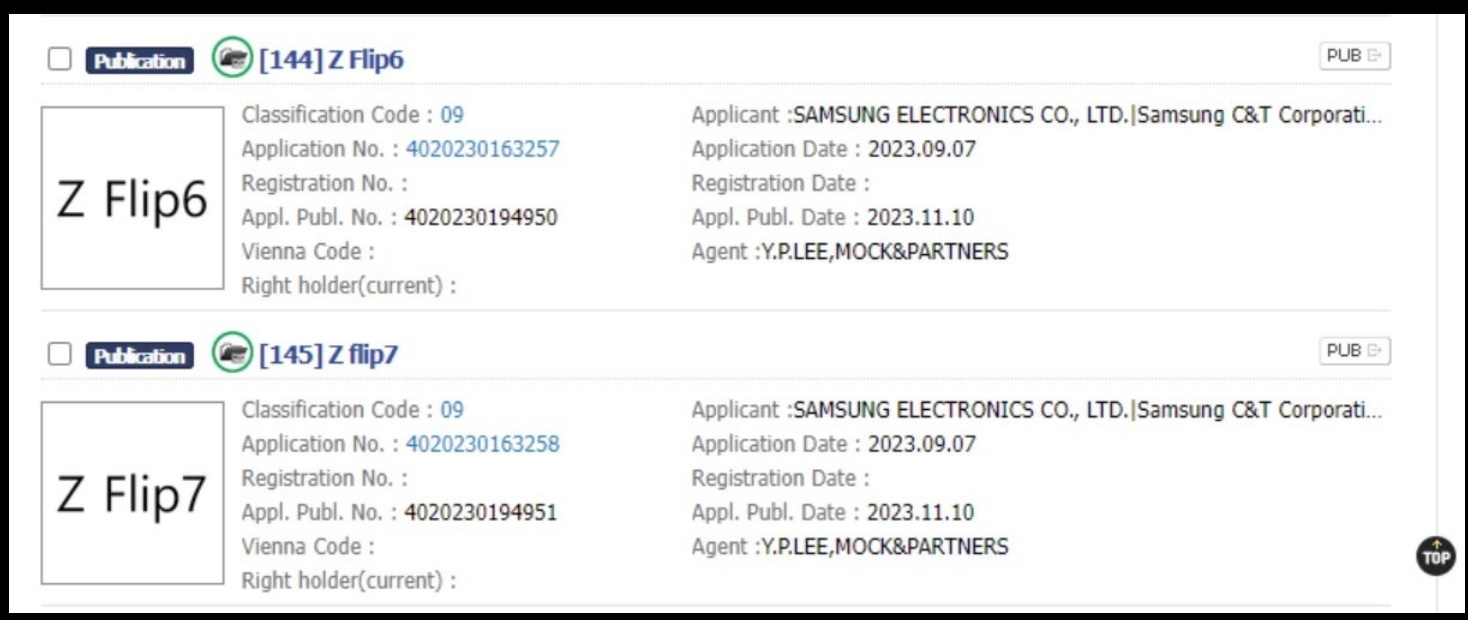Screen dimensions: 1468x620
Task: Click the truncated applicant text for Z Flip6
Action: click(x=1088, y=115)
